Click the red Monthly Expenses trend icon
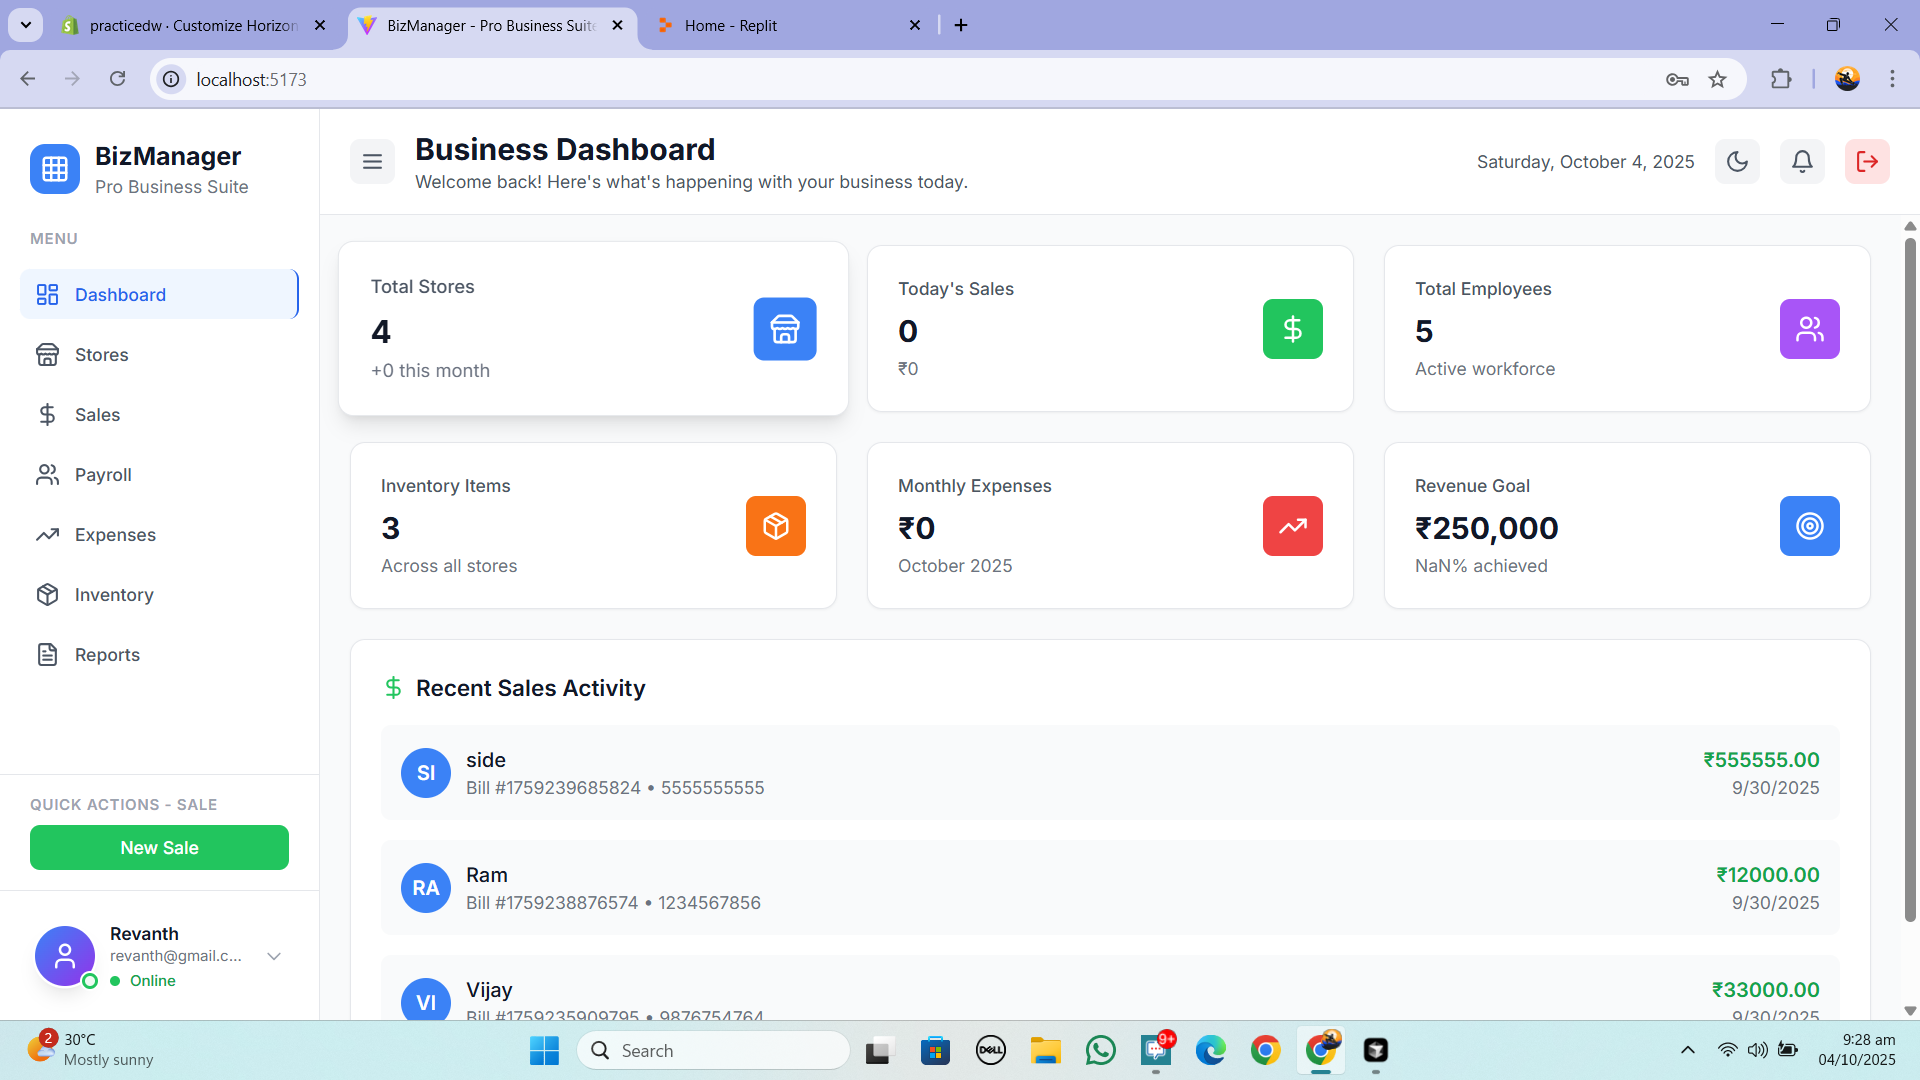The width and height of the screenshot is (1920, 1080). tap(1292, 526)
